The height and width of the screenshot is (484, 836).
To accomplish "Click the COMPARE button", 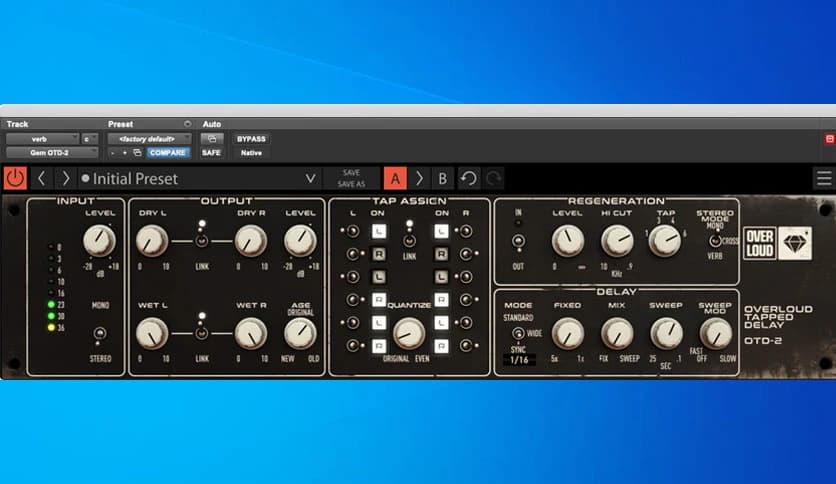I will point(168,153).
